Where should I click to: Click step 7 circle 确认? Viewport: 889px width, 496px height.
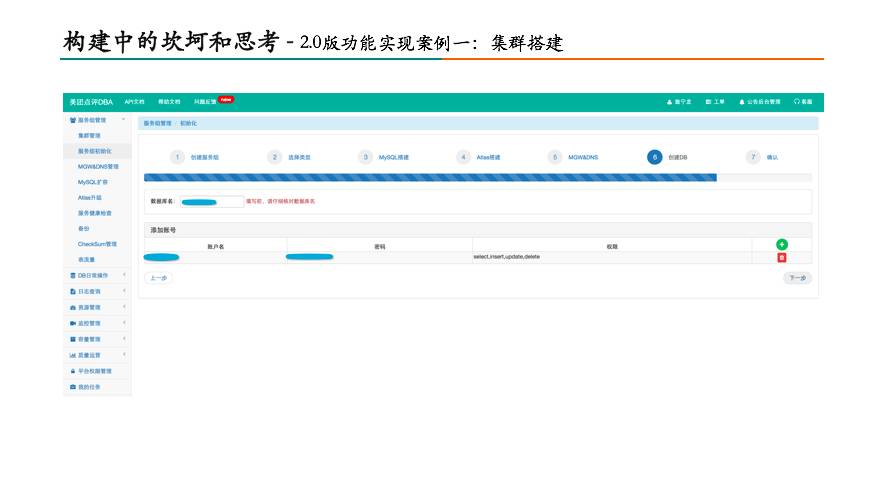[x=753, y=157]
